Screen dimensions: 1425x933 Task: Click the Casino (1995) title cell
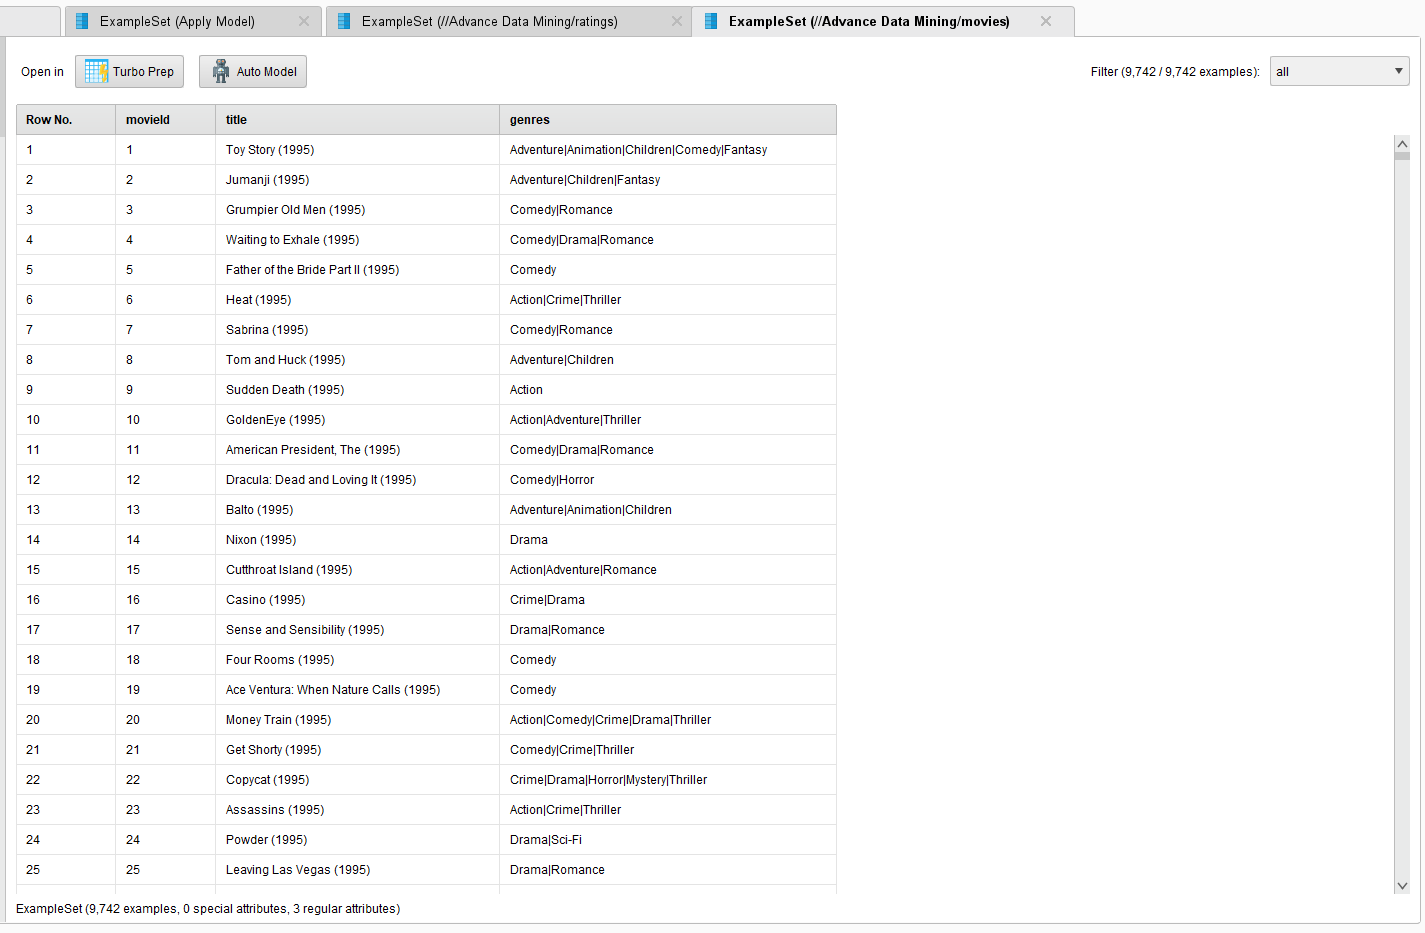[357, 600]
